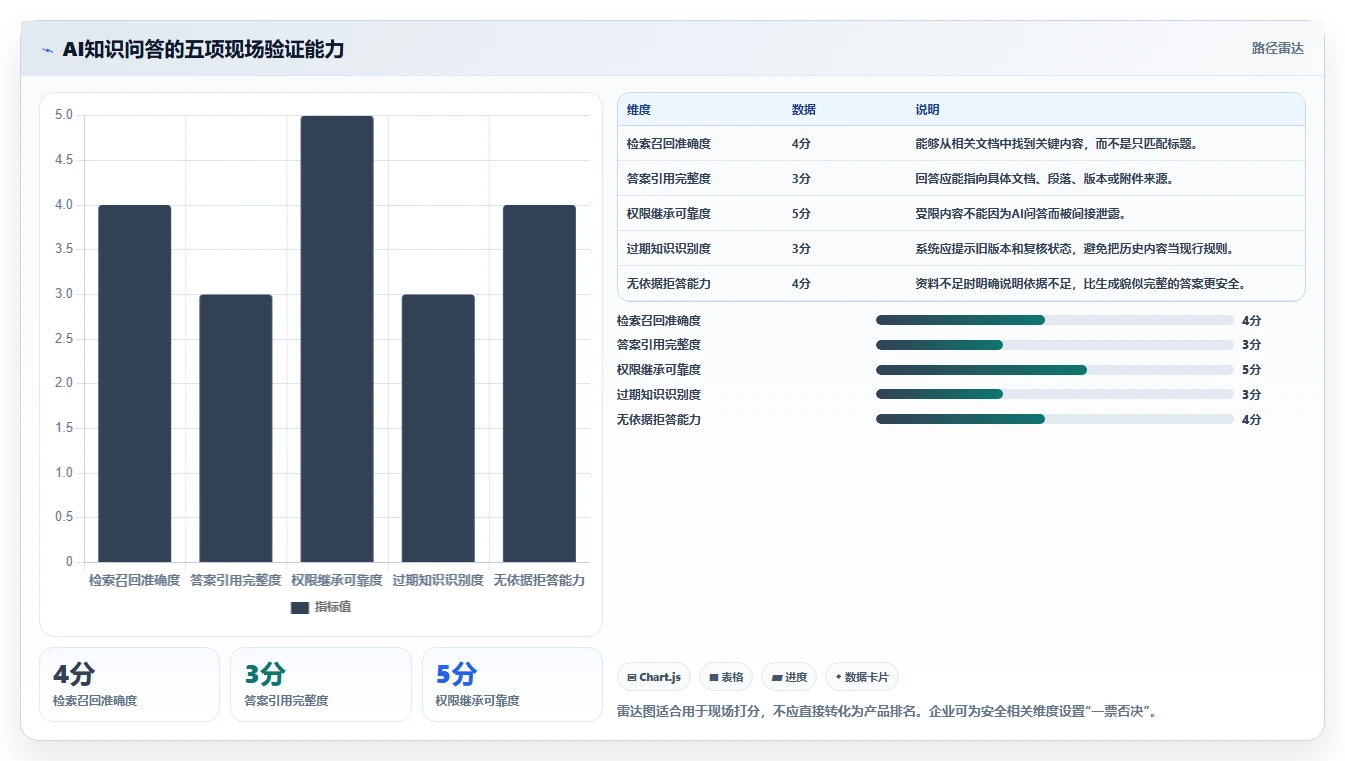Click the 过期知识识别度 chart bar
Image resolution: width=1345 pixels, height=761 pixels.
tap(438, 428)
